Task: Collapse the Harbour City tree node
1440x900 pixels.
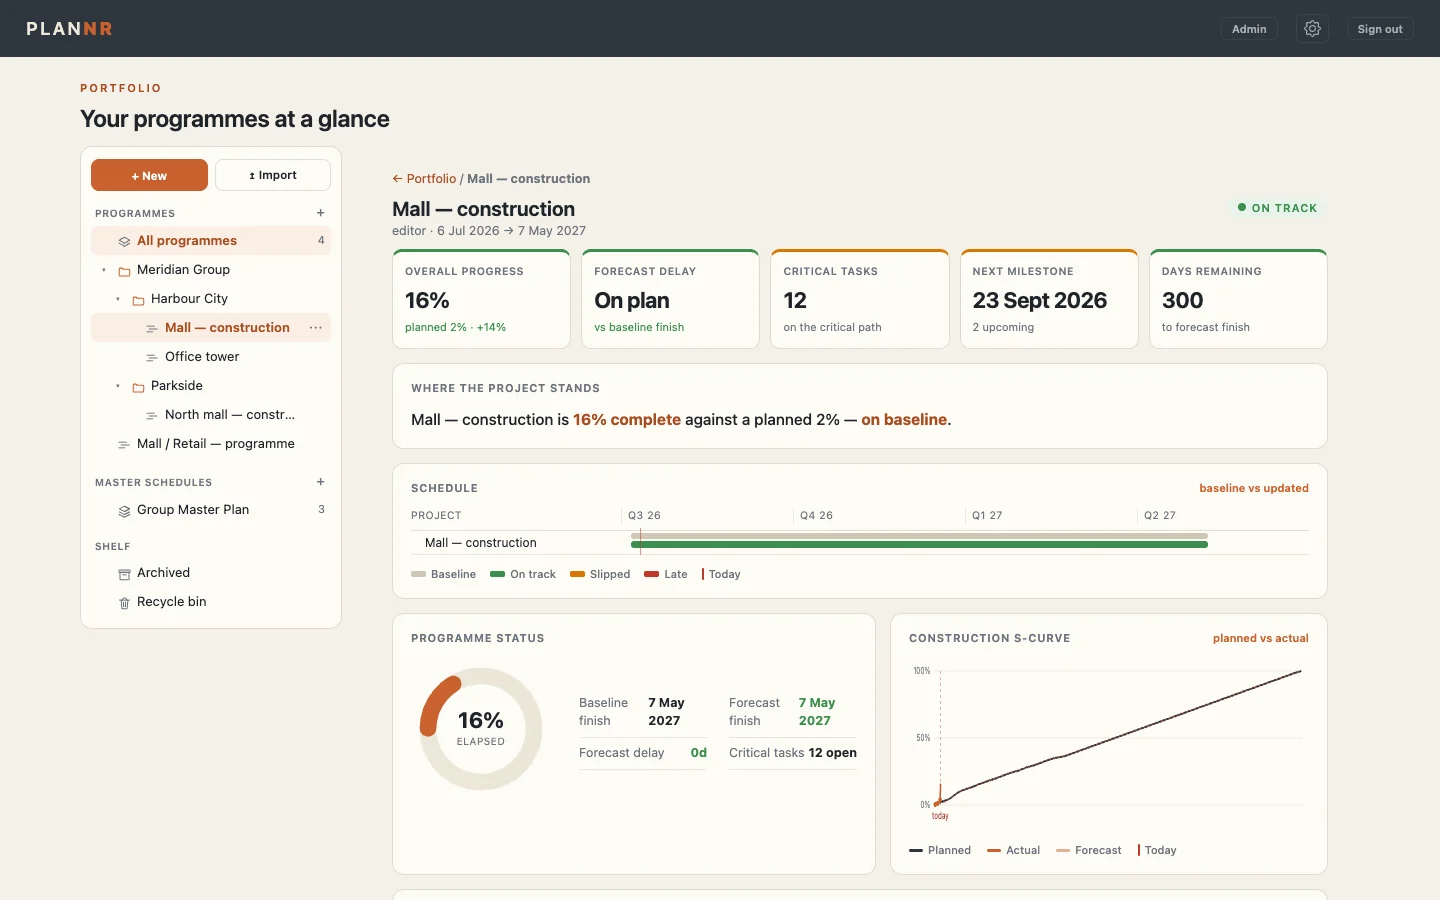Action: point(118,299)
